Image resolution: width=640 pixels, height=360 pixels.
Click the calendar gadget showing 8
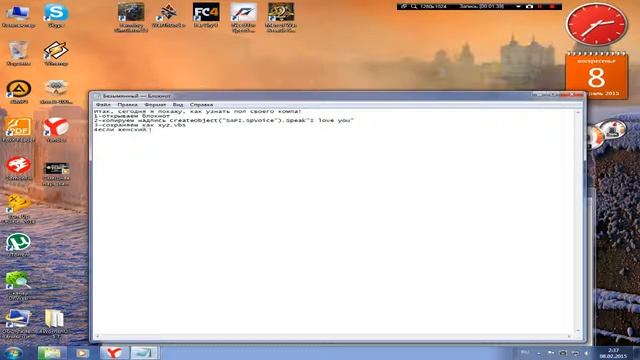pos(596,76)
